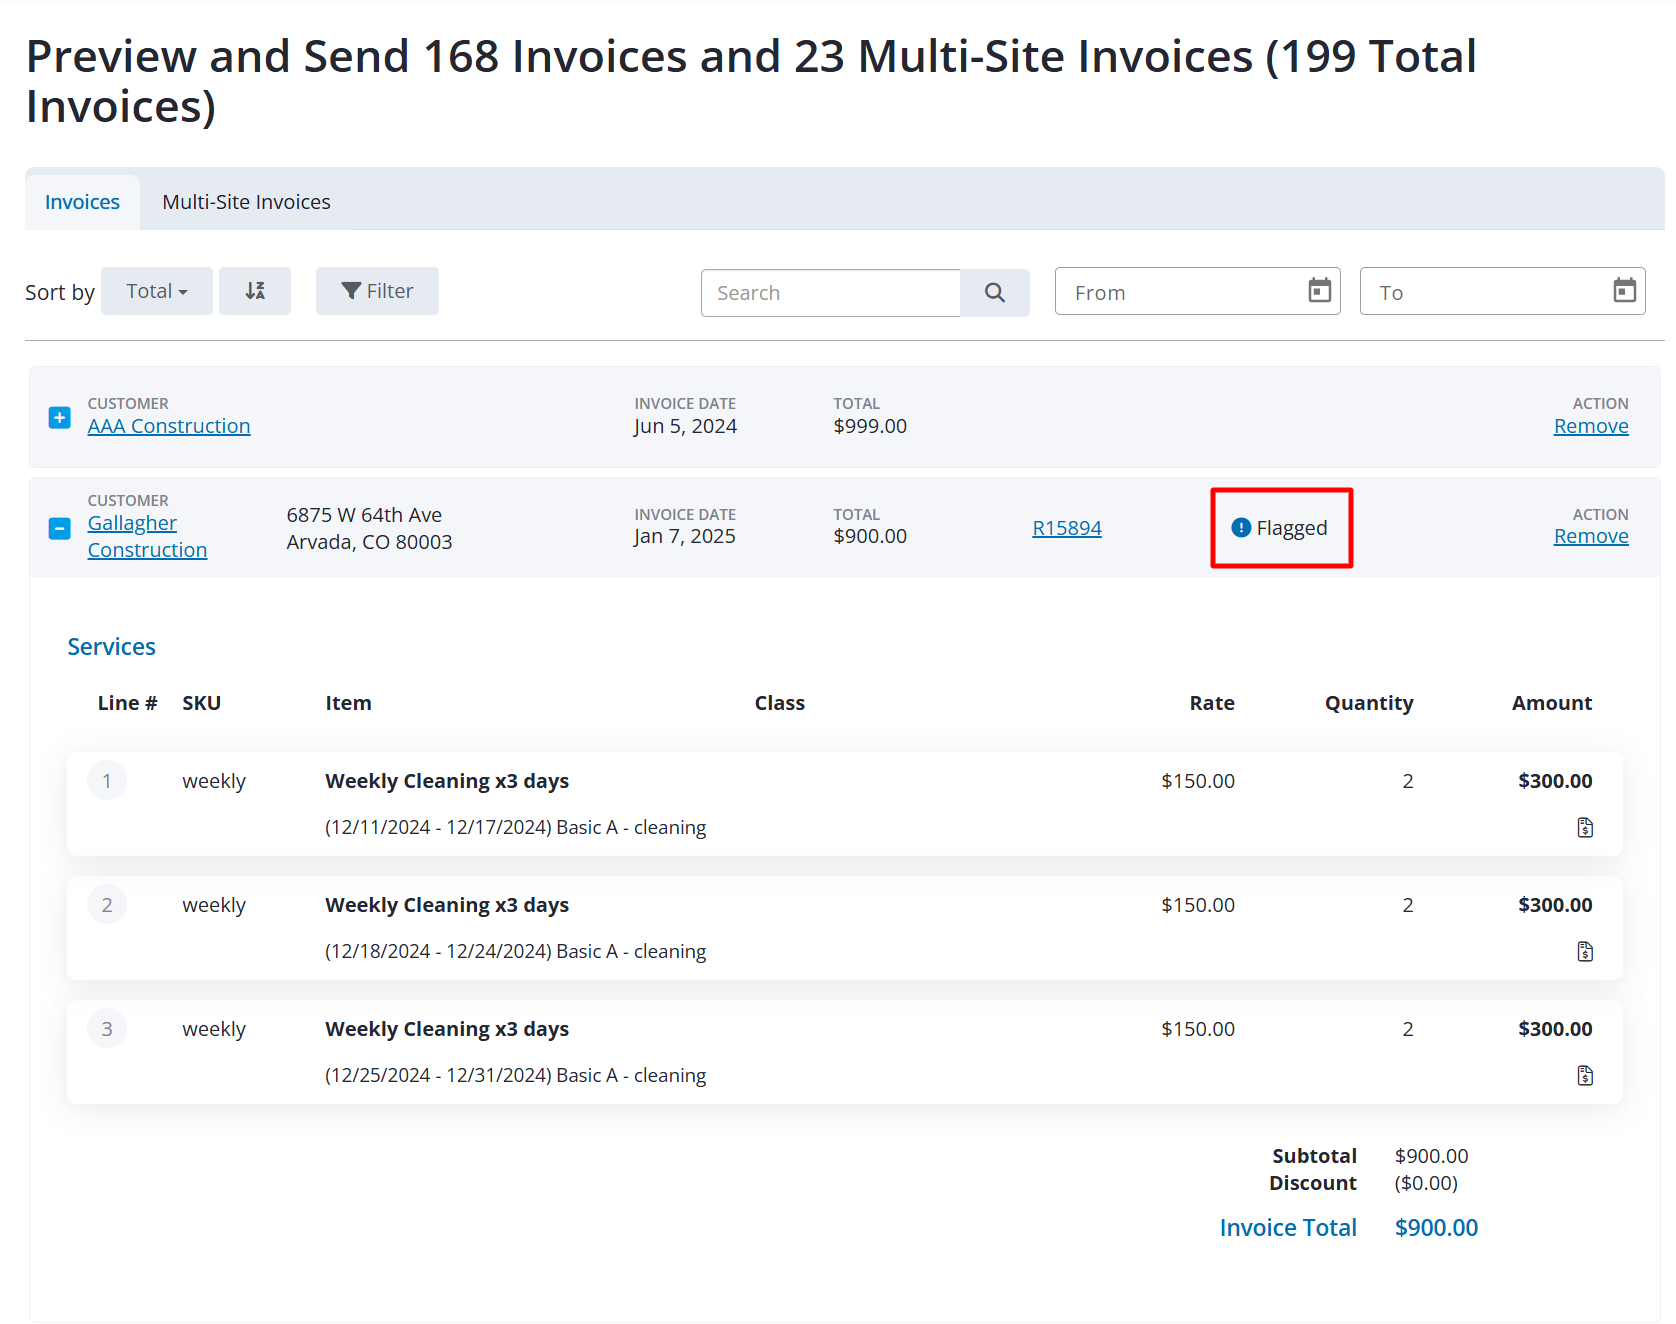Click the SKU column header
This screenshot has width=1676, height=1324.
click(202, 703)
